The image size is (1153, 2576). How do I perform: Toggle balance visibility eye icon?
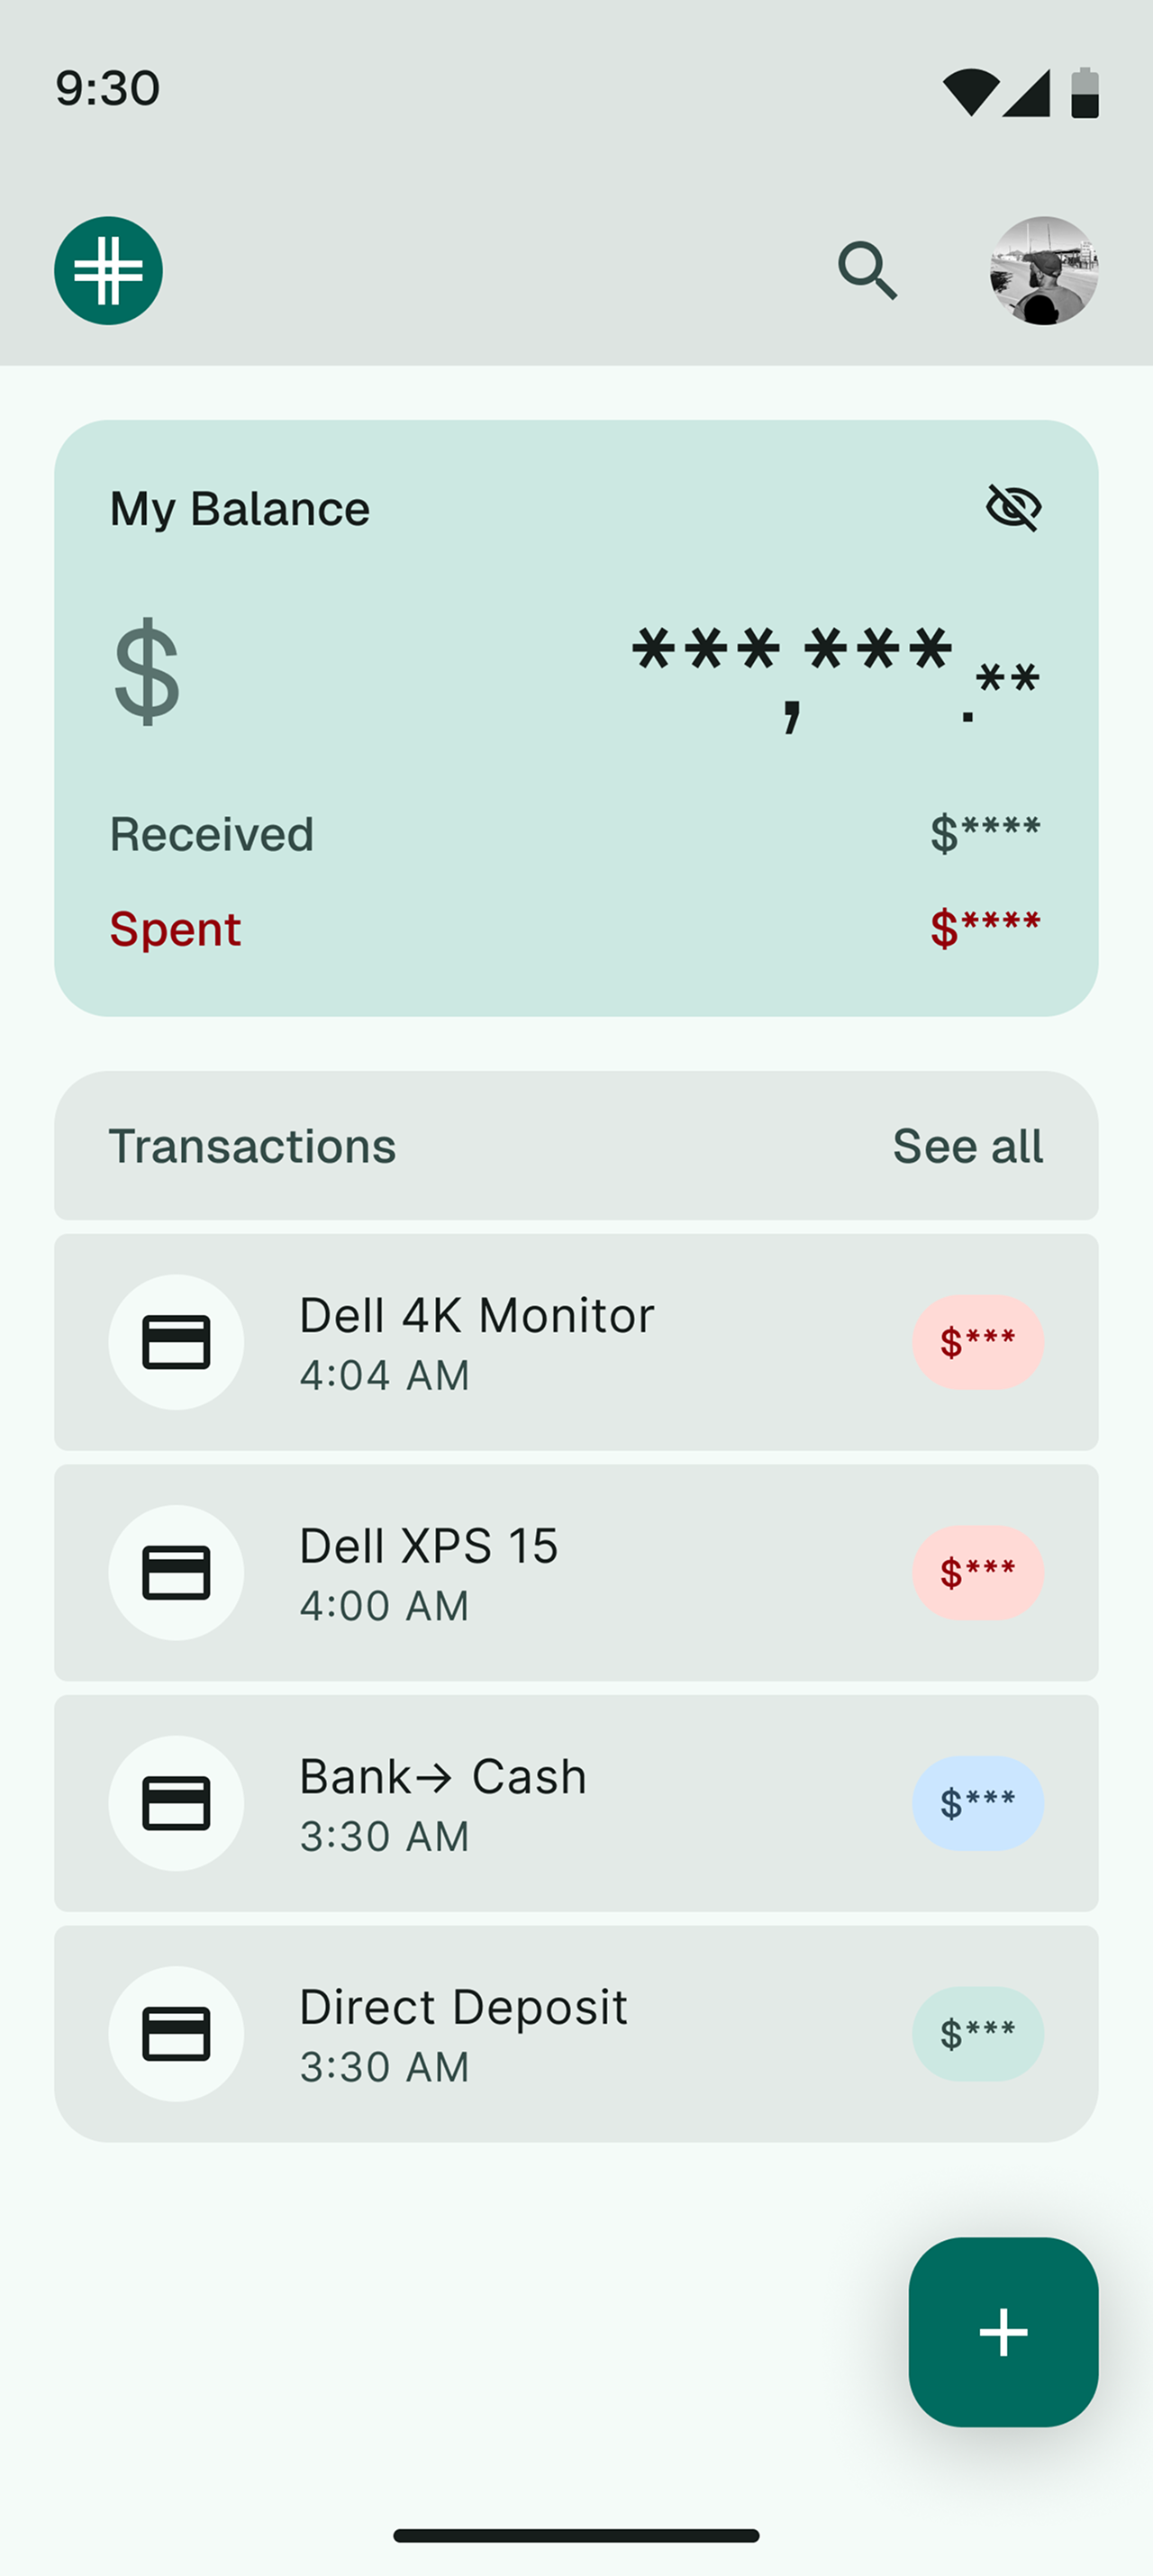[x=1013, y=507]
